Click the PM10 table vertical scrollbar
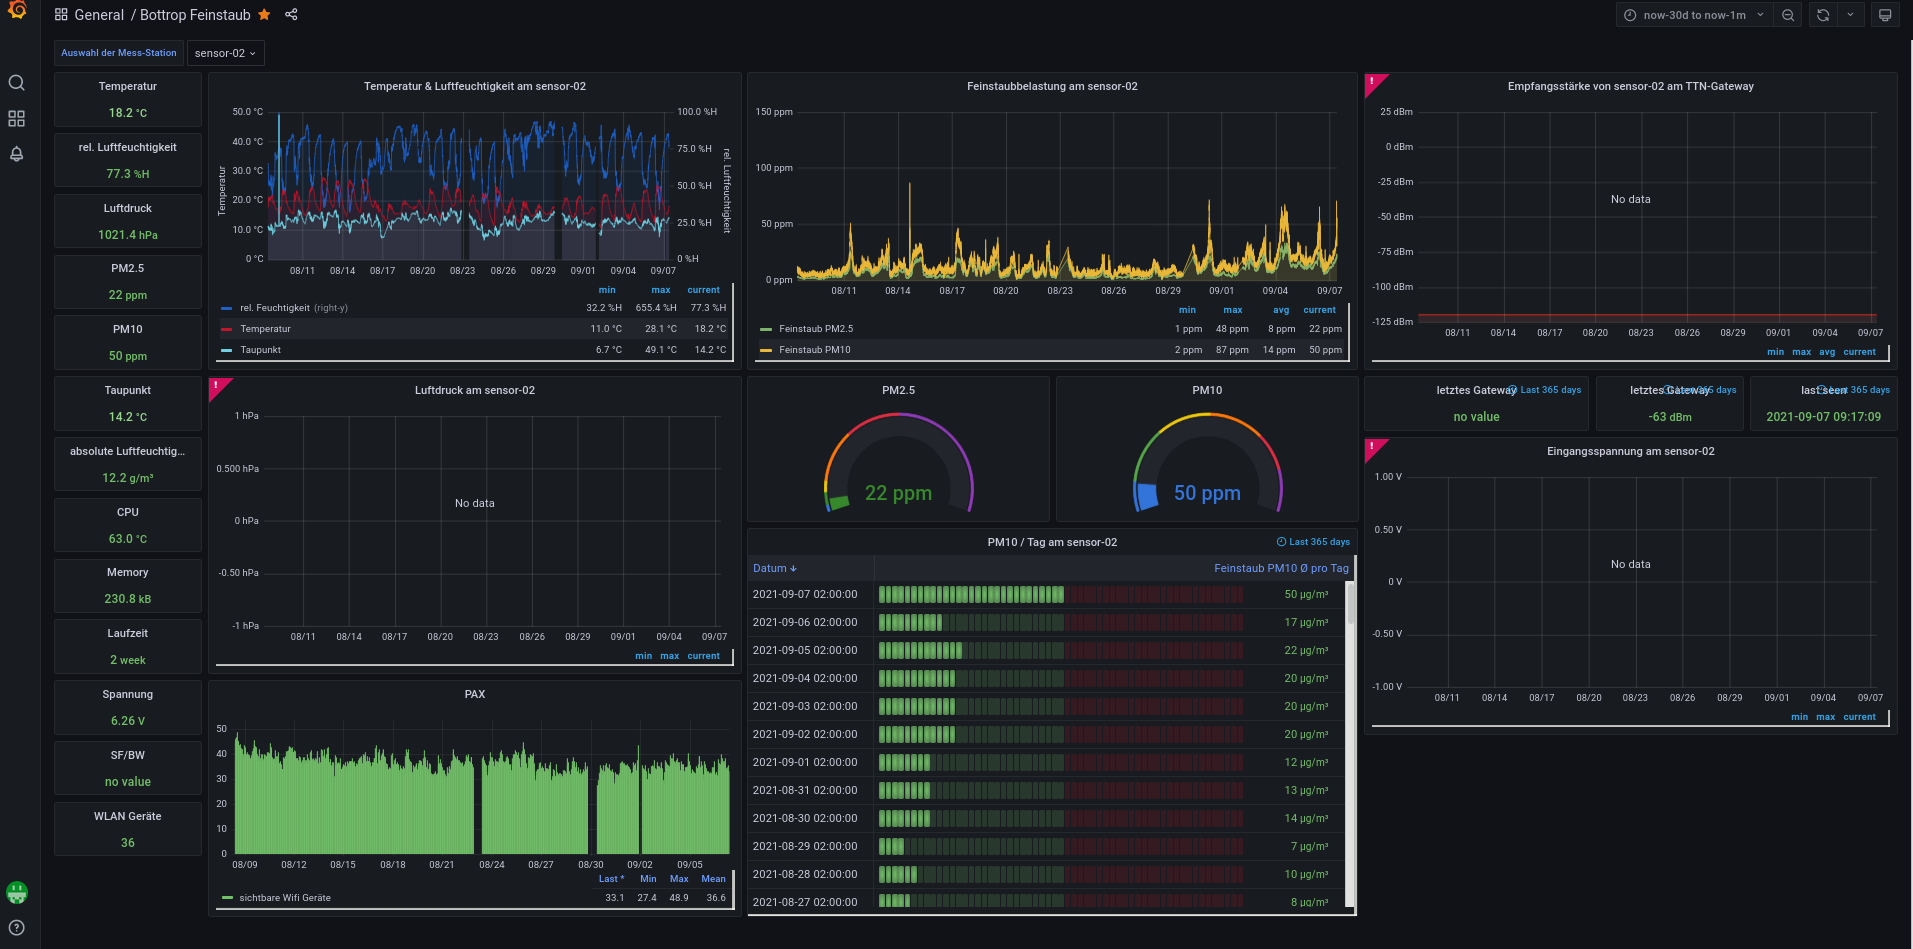 click(x=1351, y=604)
